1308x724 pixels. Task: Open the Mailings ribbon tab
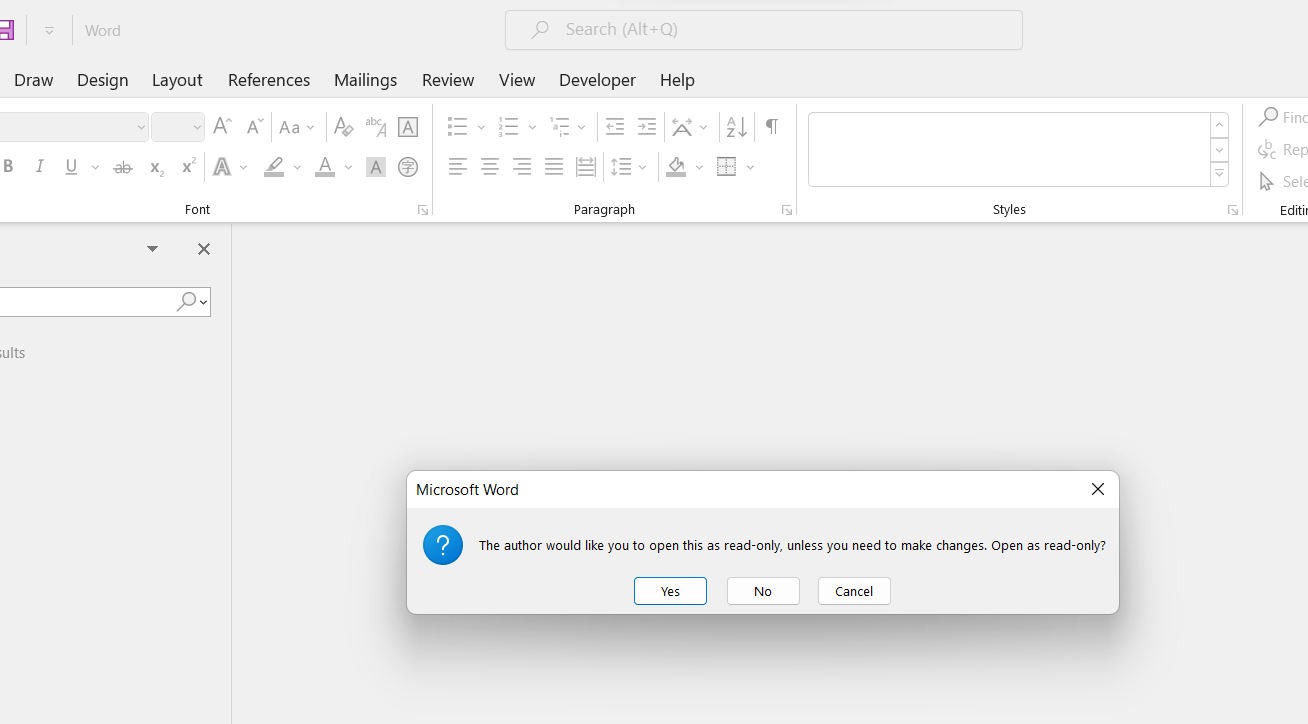(365, 80)
